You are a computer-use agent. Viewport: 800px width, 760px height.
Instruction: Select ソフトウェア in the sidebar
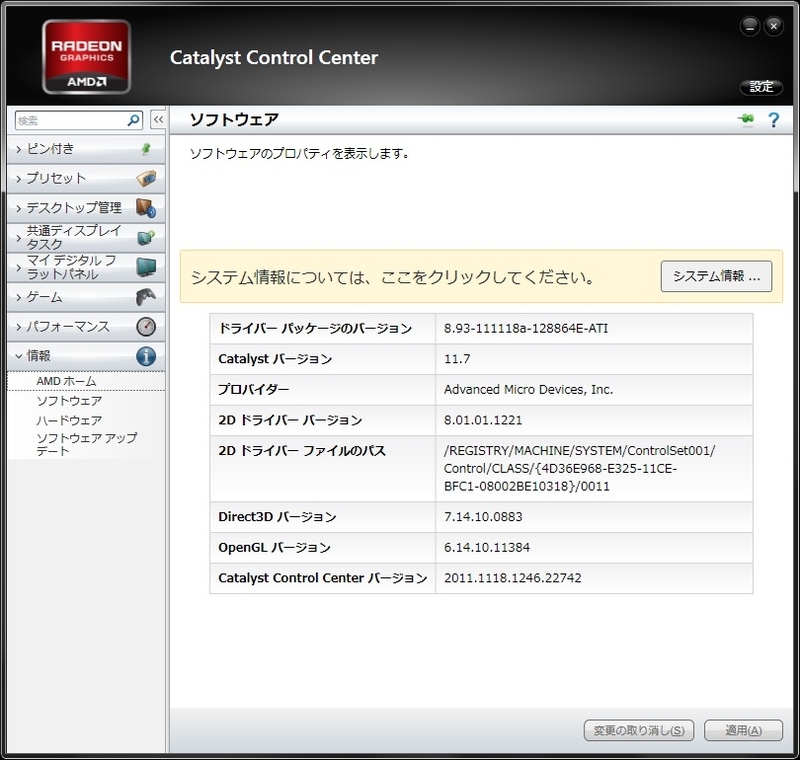(69, 401)
